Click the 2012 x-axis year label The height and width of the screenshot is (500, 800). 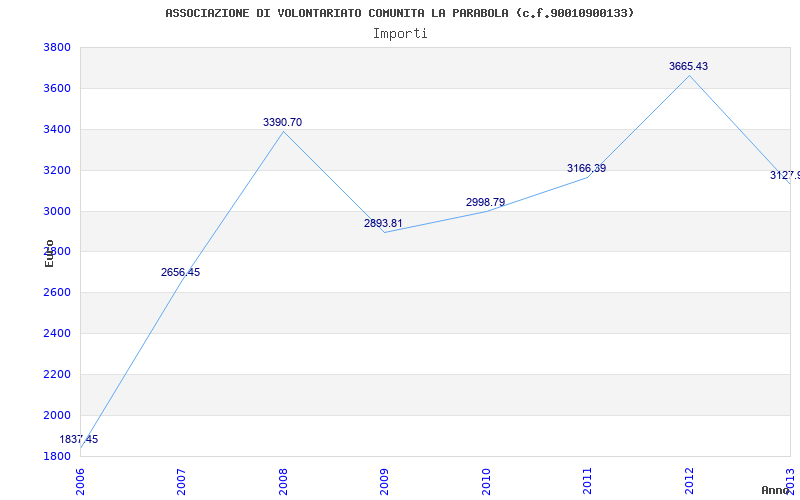pos(689,481)
